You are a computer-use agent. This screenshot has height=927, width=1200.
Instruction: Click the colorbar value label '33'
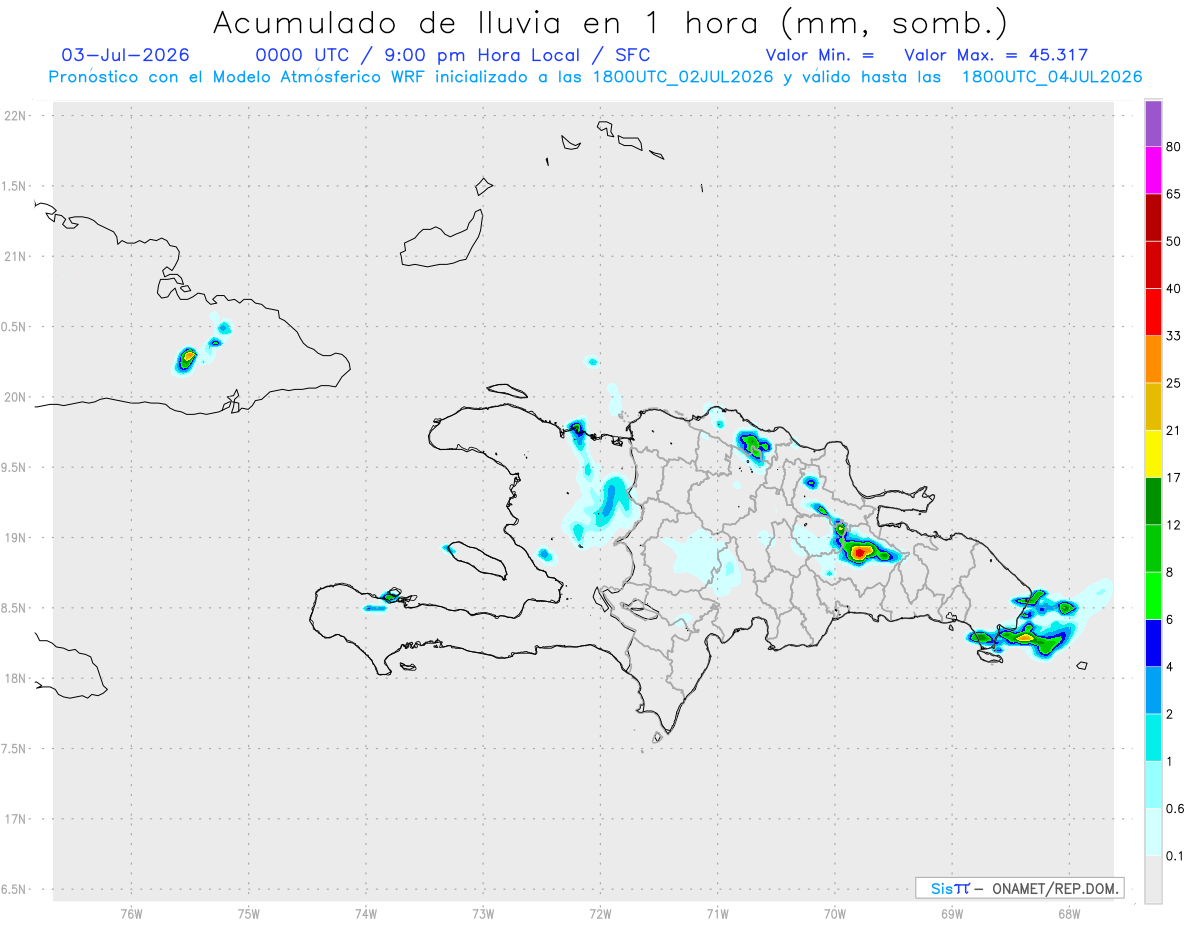(x=1174, y=336)
